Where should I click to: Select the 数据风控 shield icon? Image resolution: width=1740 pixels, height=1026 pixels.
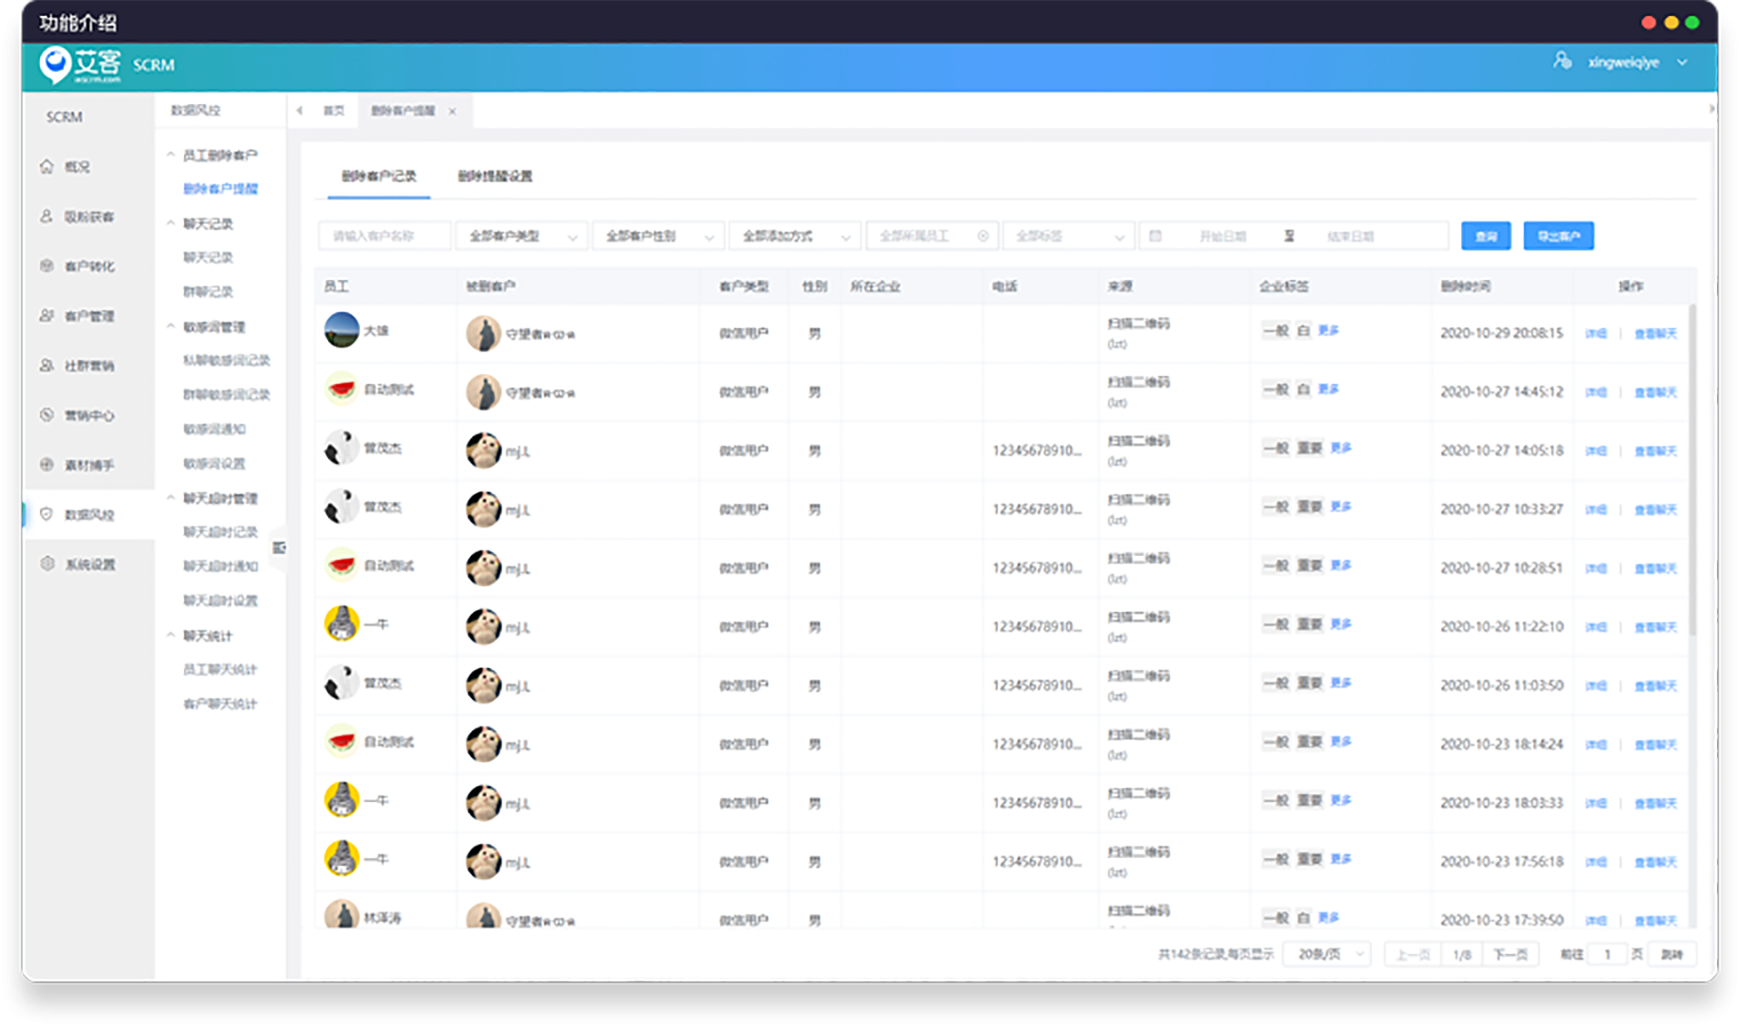[x=47, y=514]
